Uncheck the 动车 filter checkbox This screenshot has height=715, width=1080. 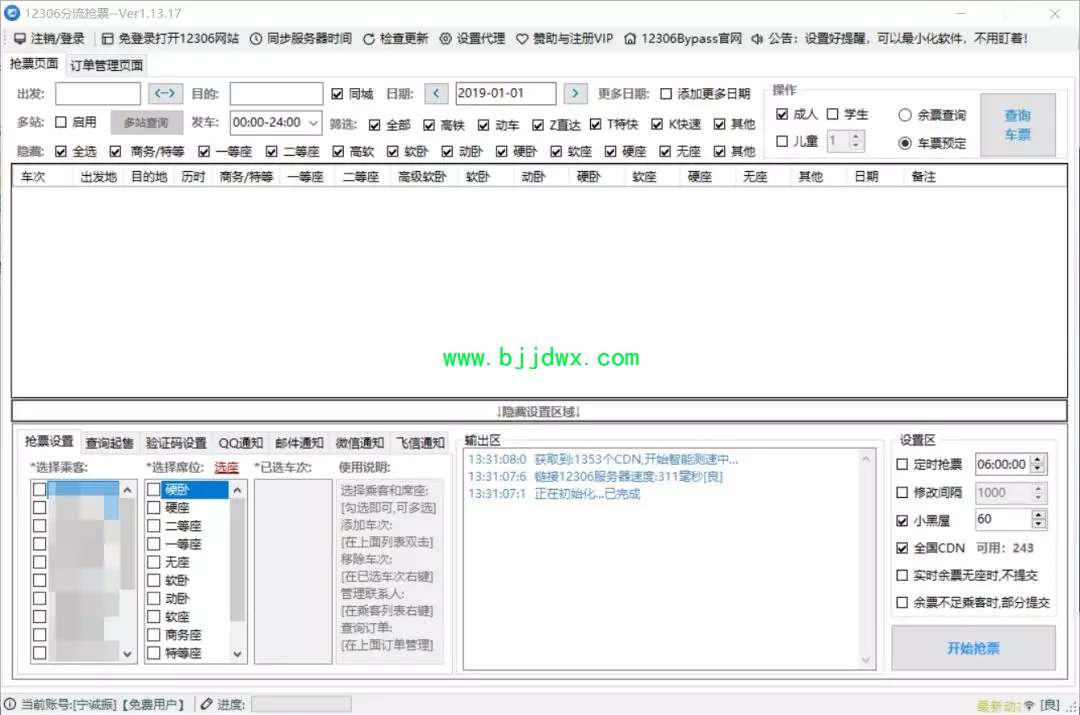pyautogui.click(x=484, y=125)
